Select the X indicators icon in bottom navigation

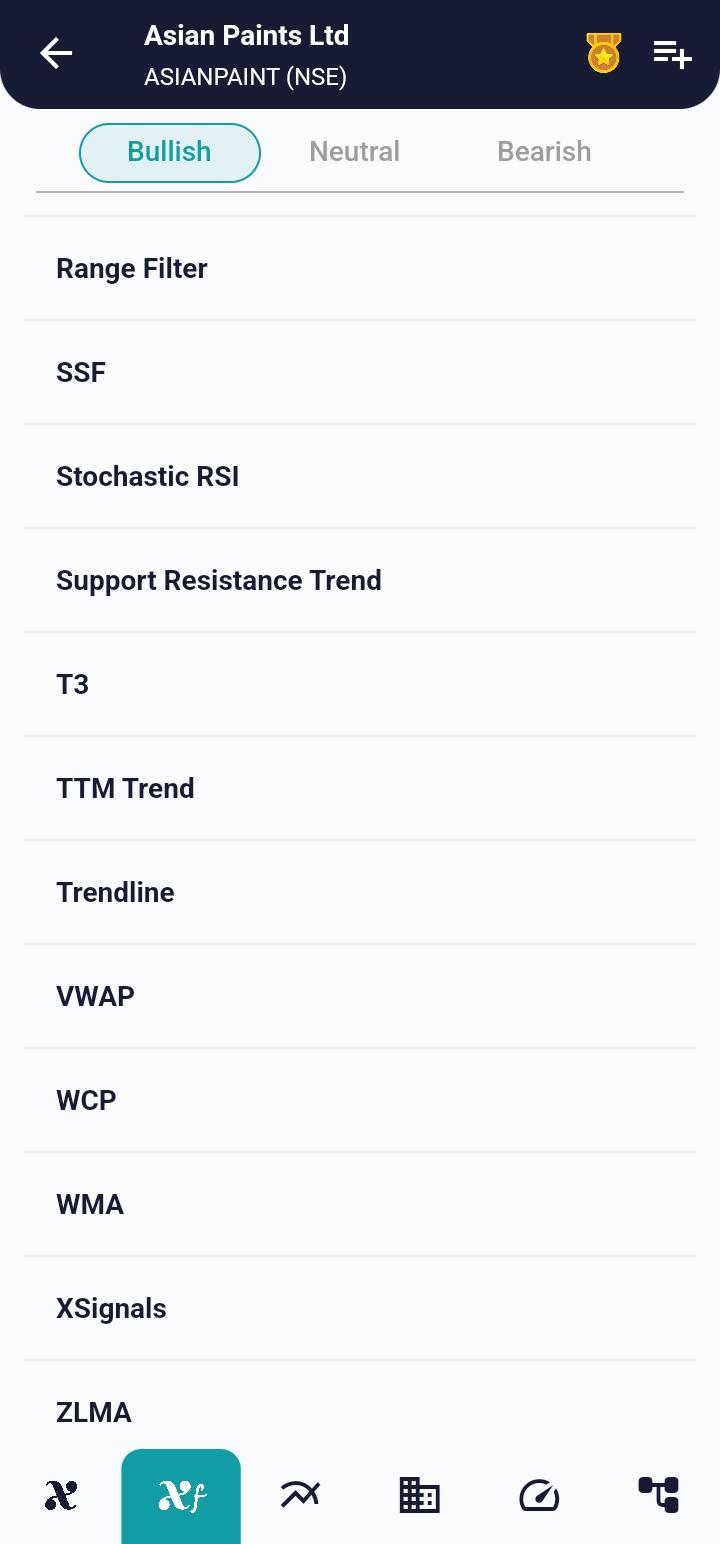pyautogui.click(x=60, y=1494)
